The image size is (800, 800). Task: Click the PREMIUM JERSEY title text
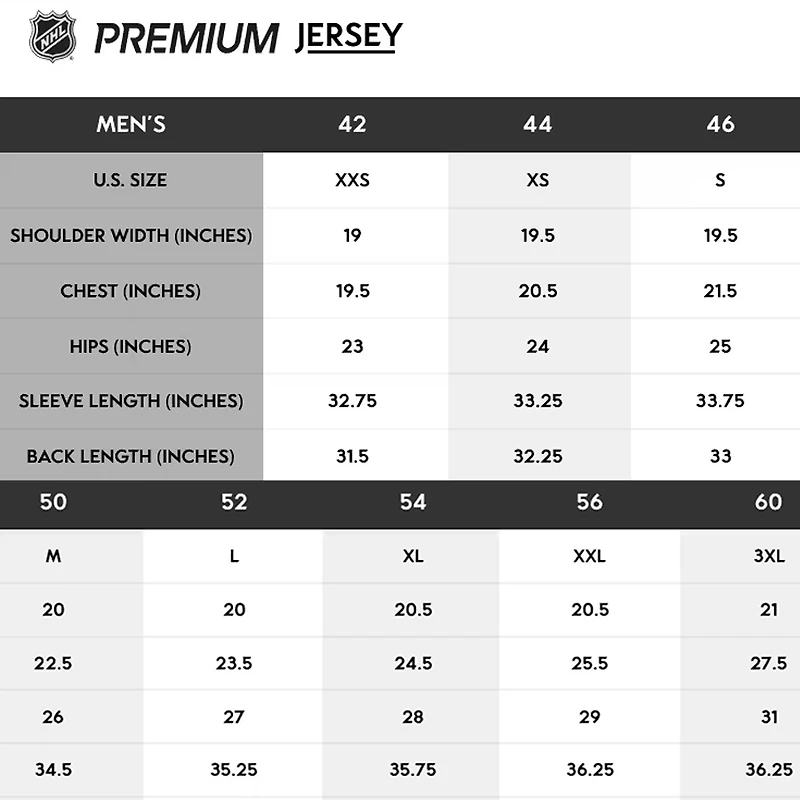(248, 38)
